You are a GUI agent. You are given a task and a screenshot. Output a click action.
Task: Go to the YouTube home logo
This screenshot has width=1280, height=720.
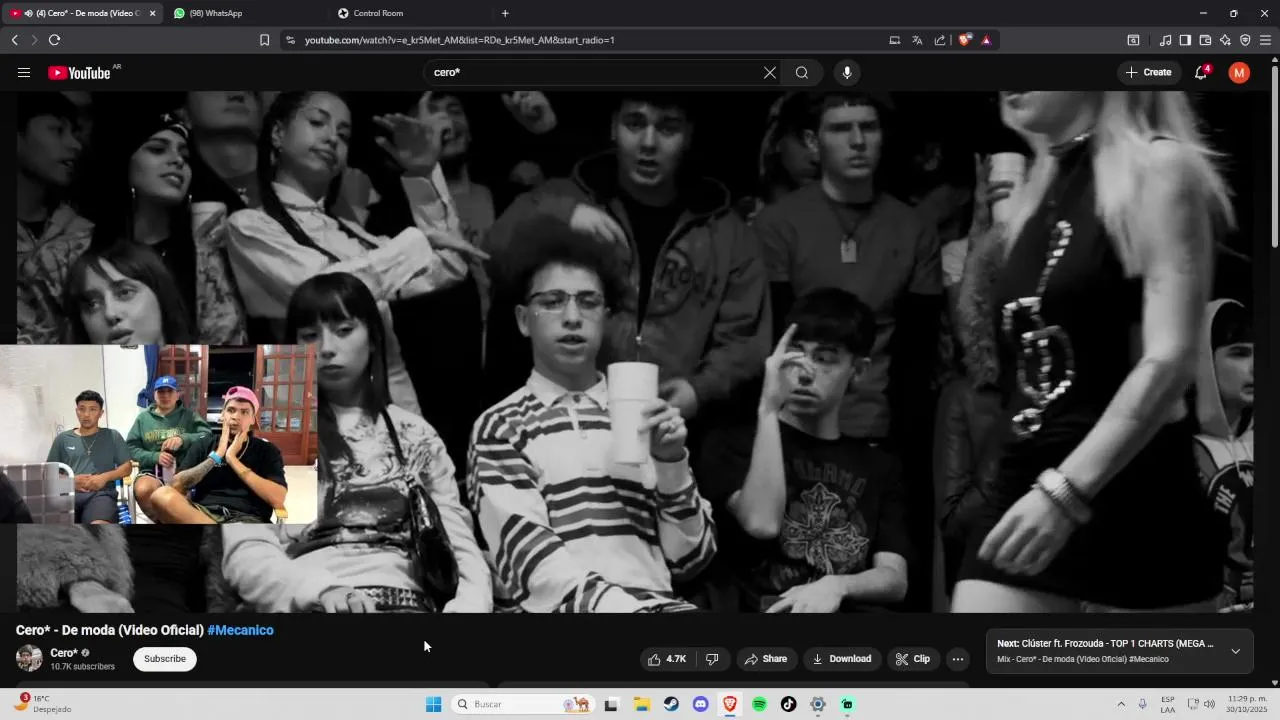click(x=79, y=73)
